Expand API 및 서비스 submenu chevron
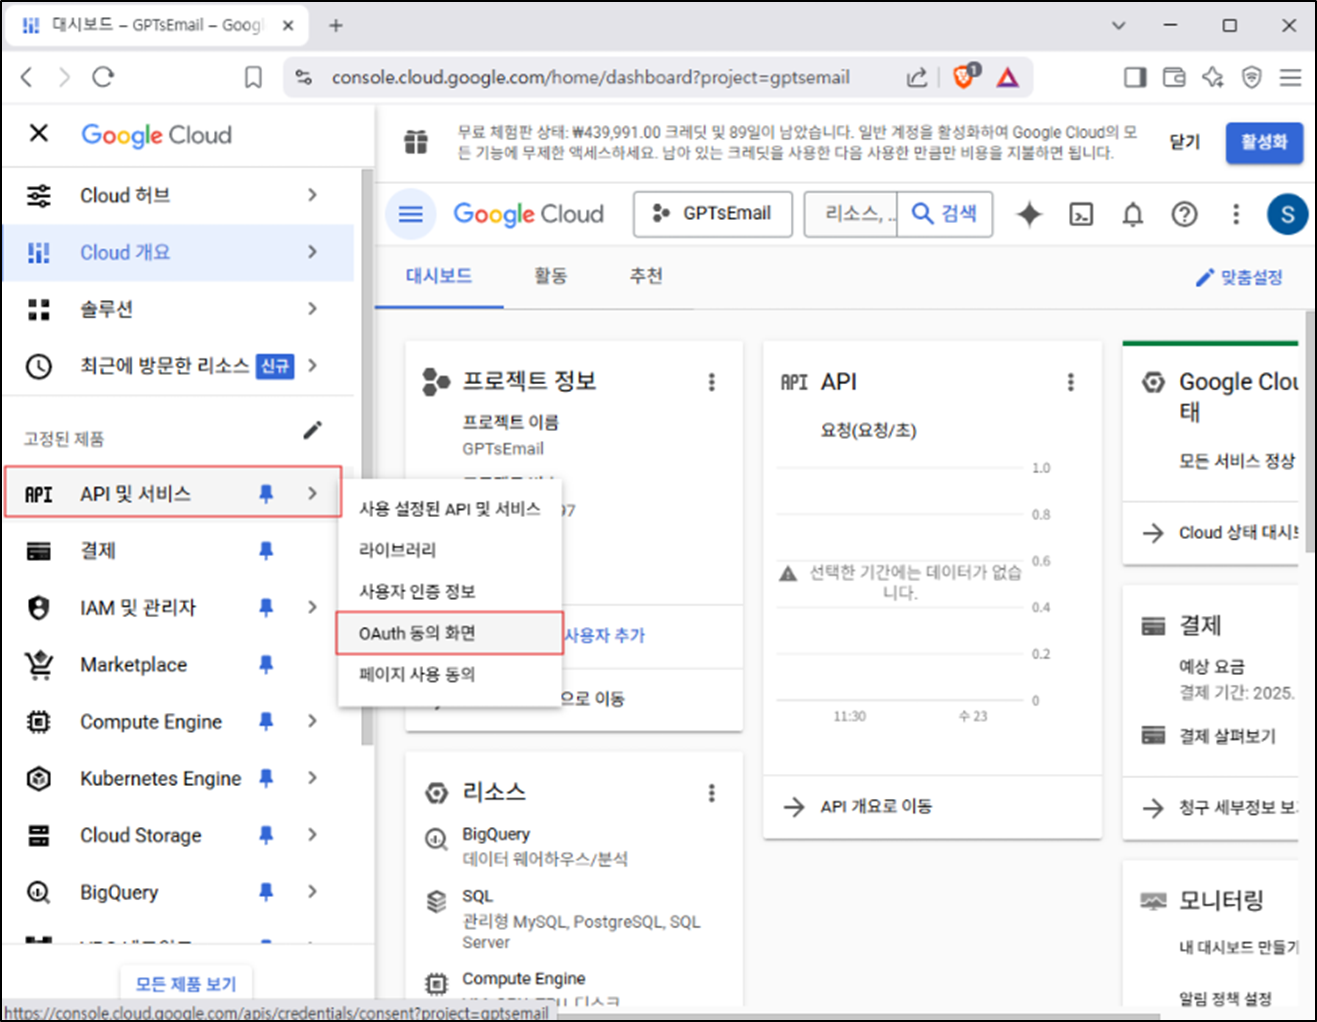 tap(312, 493)
